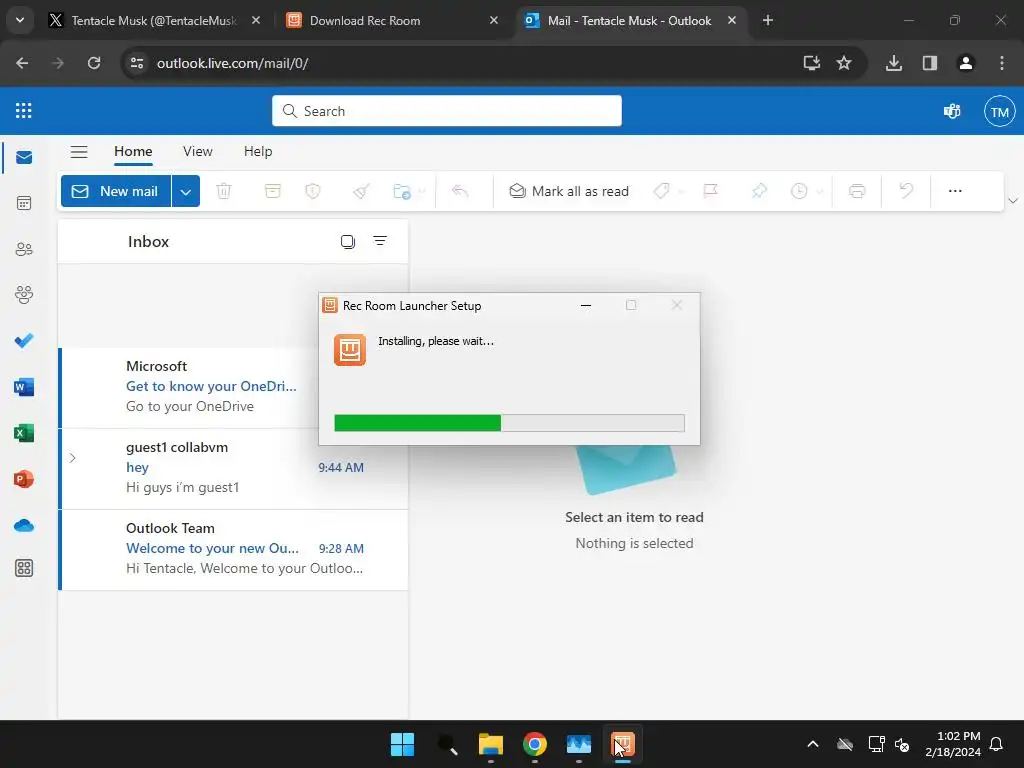1024x768 pixels.
Task: Toggle the navigation pane hamburger button
Action: click(x=79, y=152)
